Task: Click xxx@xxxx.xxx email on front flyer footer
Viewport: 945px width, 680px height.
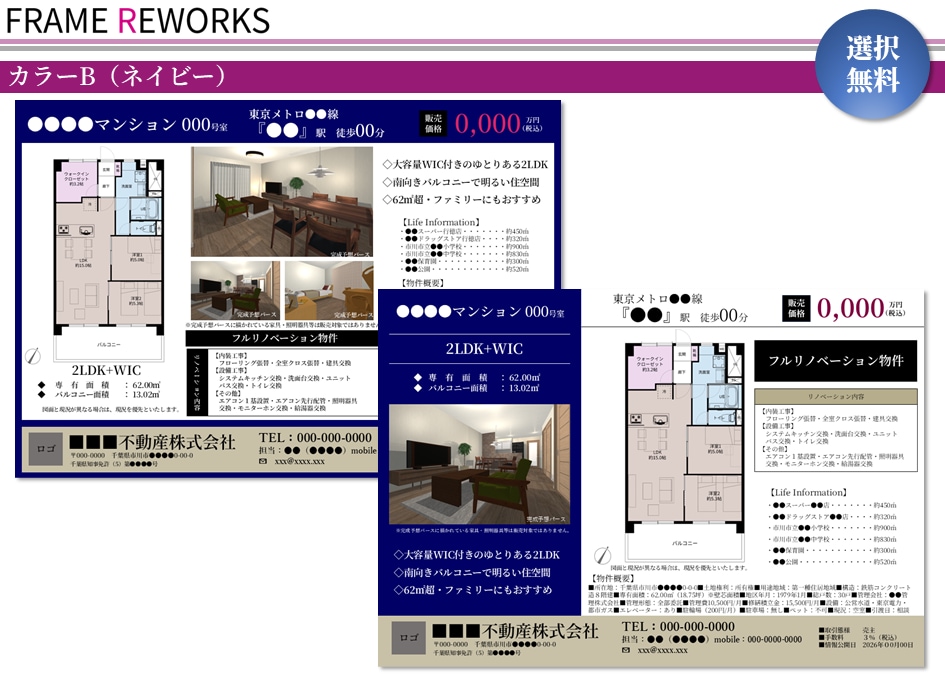Action: [x=662, y=650]
